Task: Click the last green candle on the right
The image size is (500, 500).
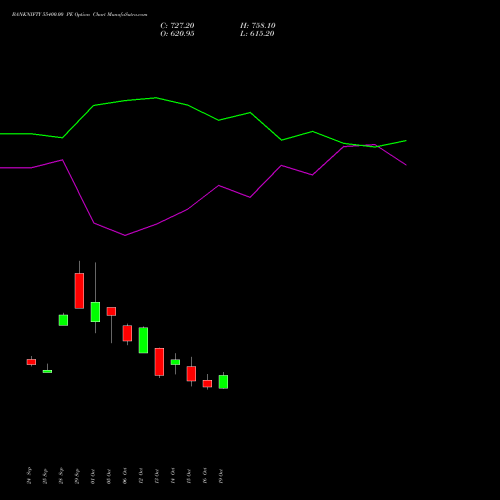Action: [x=223, y=382]
